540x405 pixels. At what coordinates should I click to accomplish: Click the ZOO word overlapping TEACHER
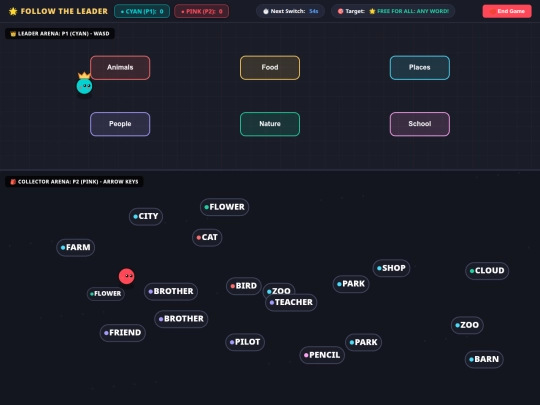pyautogui.click(x=279, y=289)
